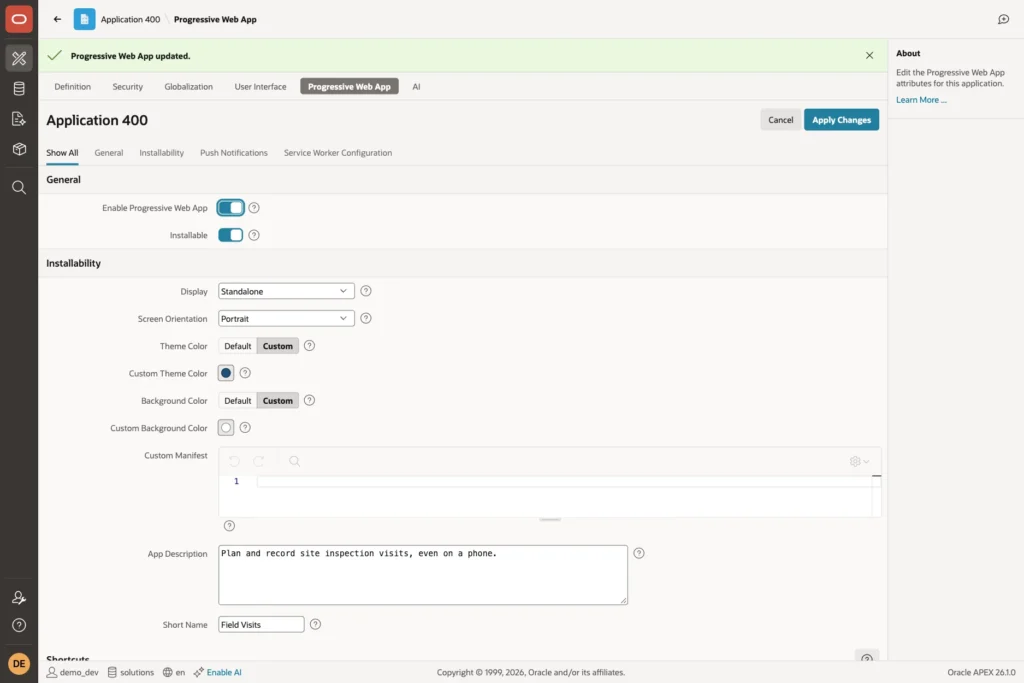1024x683 pixels.
Task: Click the Apply Changes button
Action: [x=841, y=120]
